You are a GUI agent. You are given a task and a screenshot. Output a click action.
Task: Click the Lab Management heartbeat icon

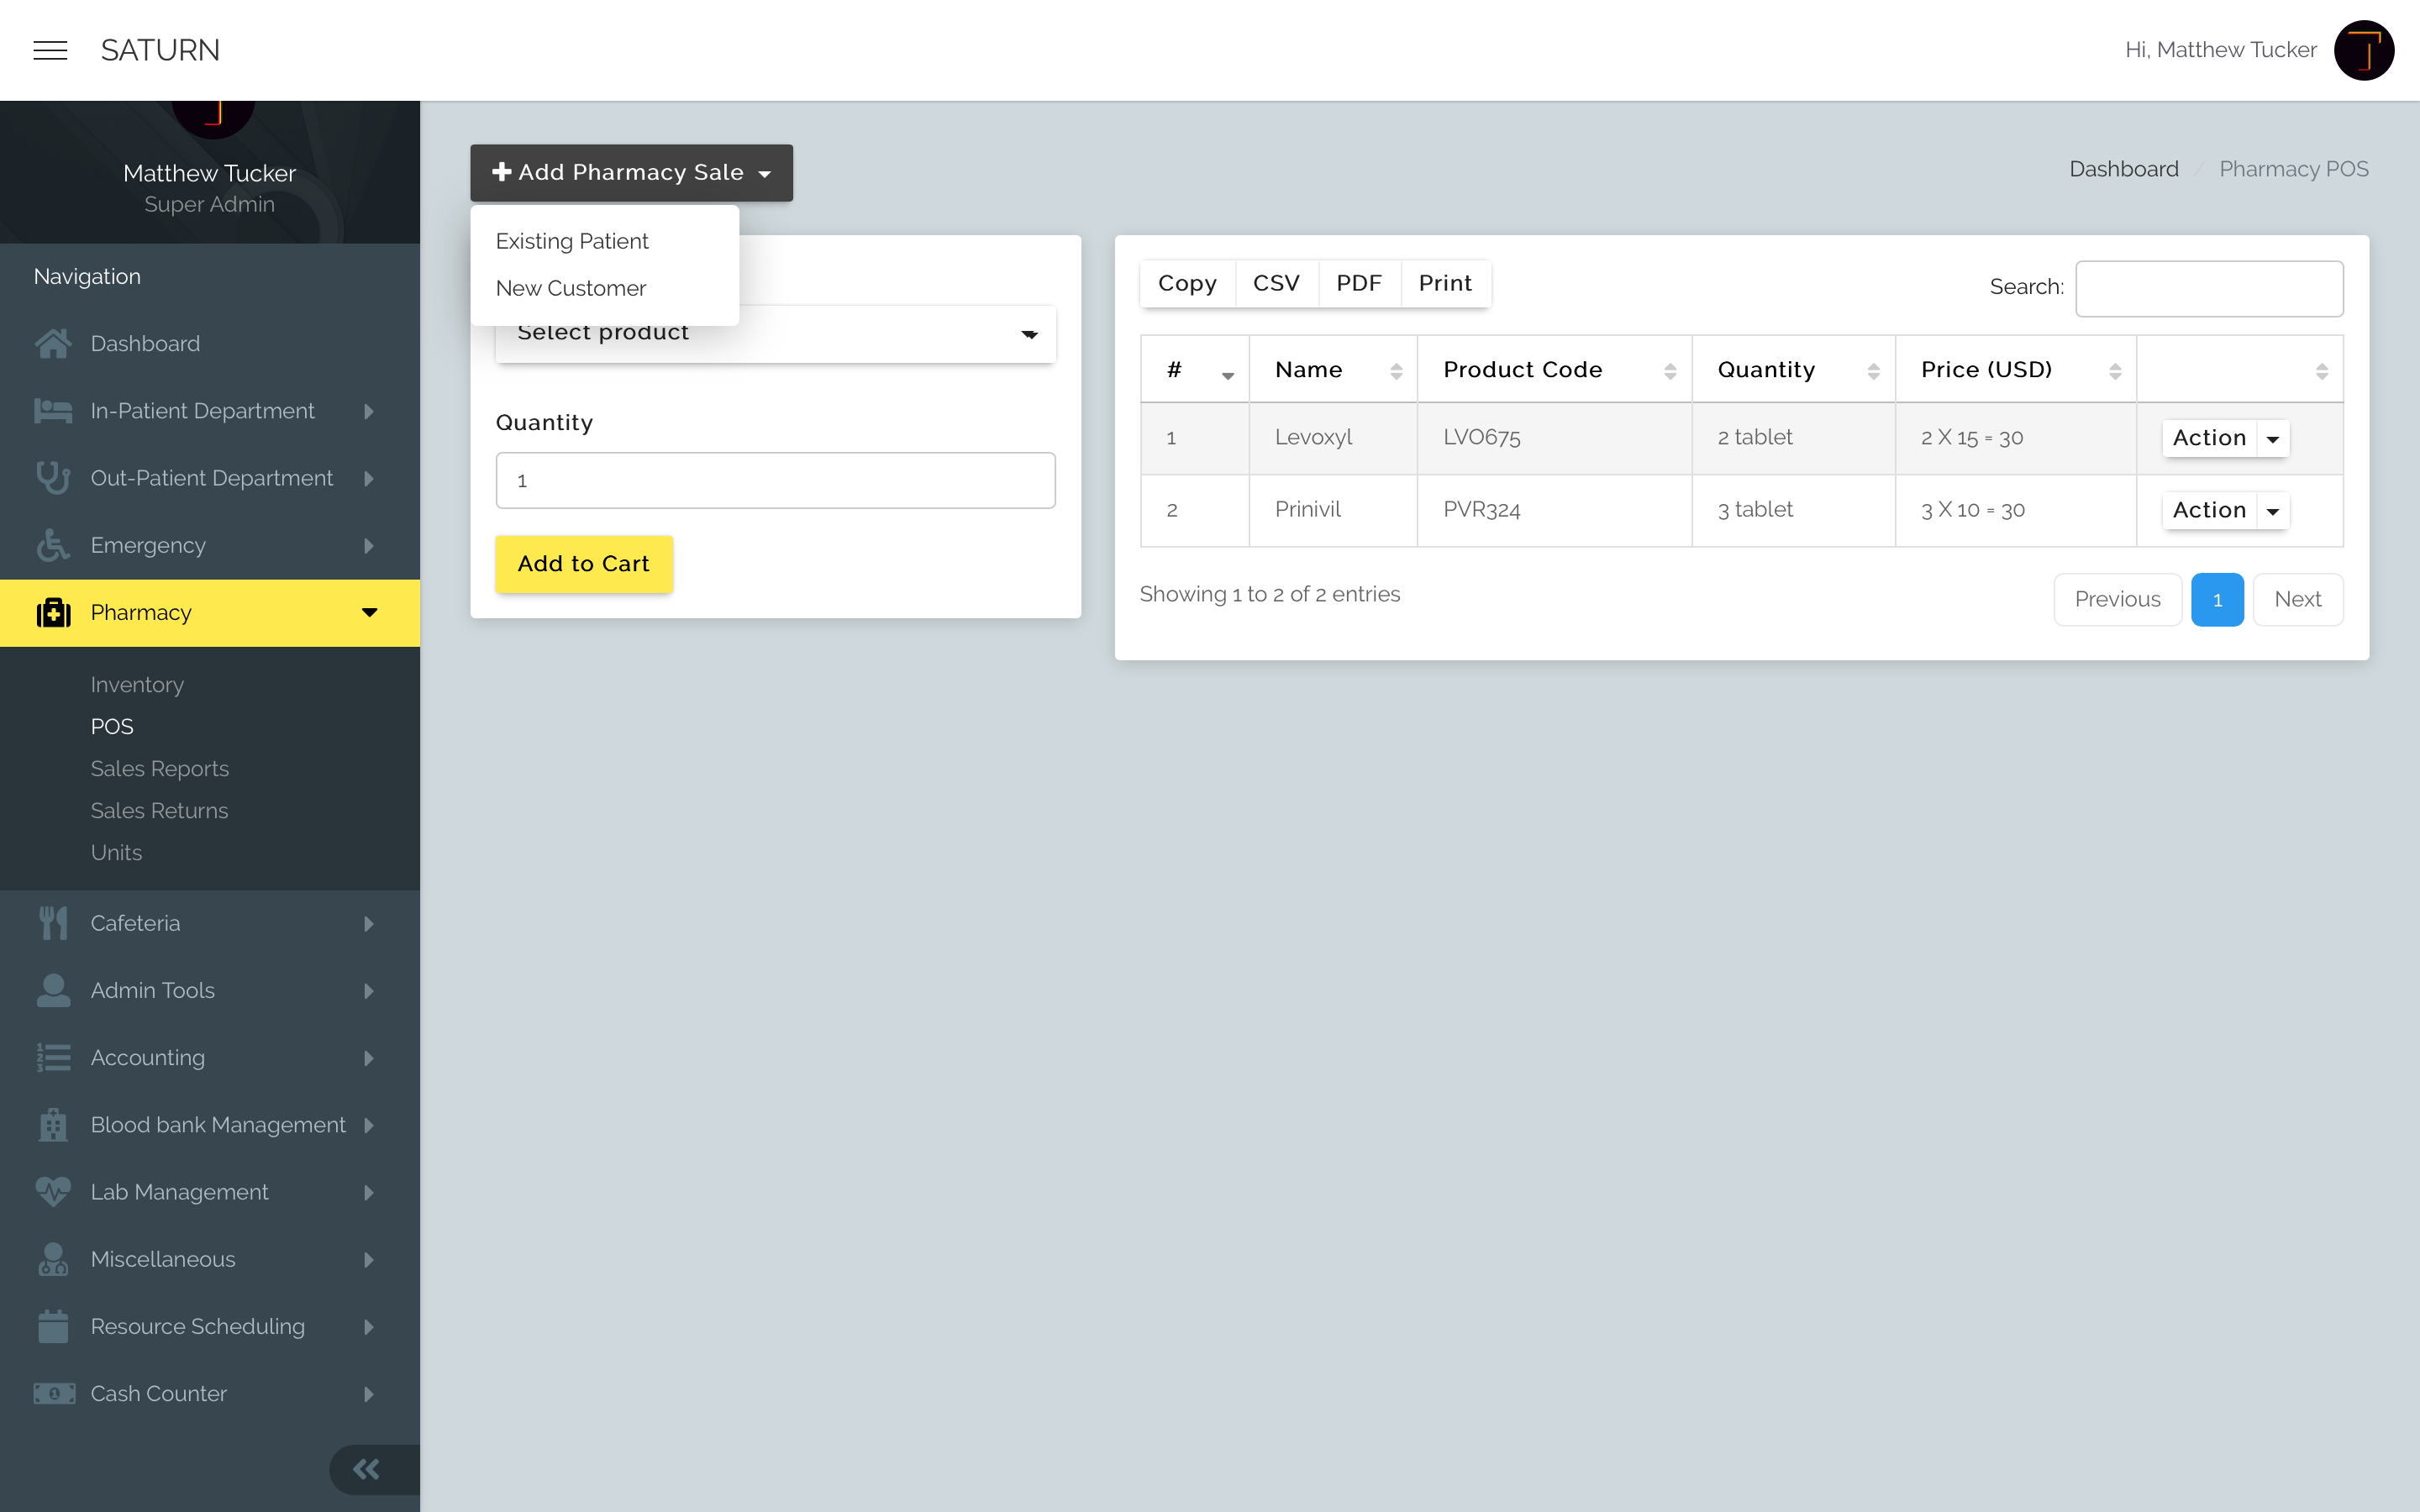coord(53,1192)
